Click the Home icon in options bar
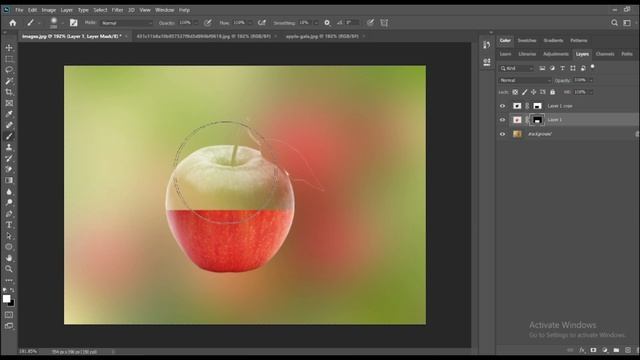The image size is (640, 360). pyautogui.click(x=13, y=23)
